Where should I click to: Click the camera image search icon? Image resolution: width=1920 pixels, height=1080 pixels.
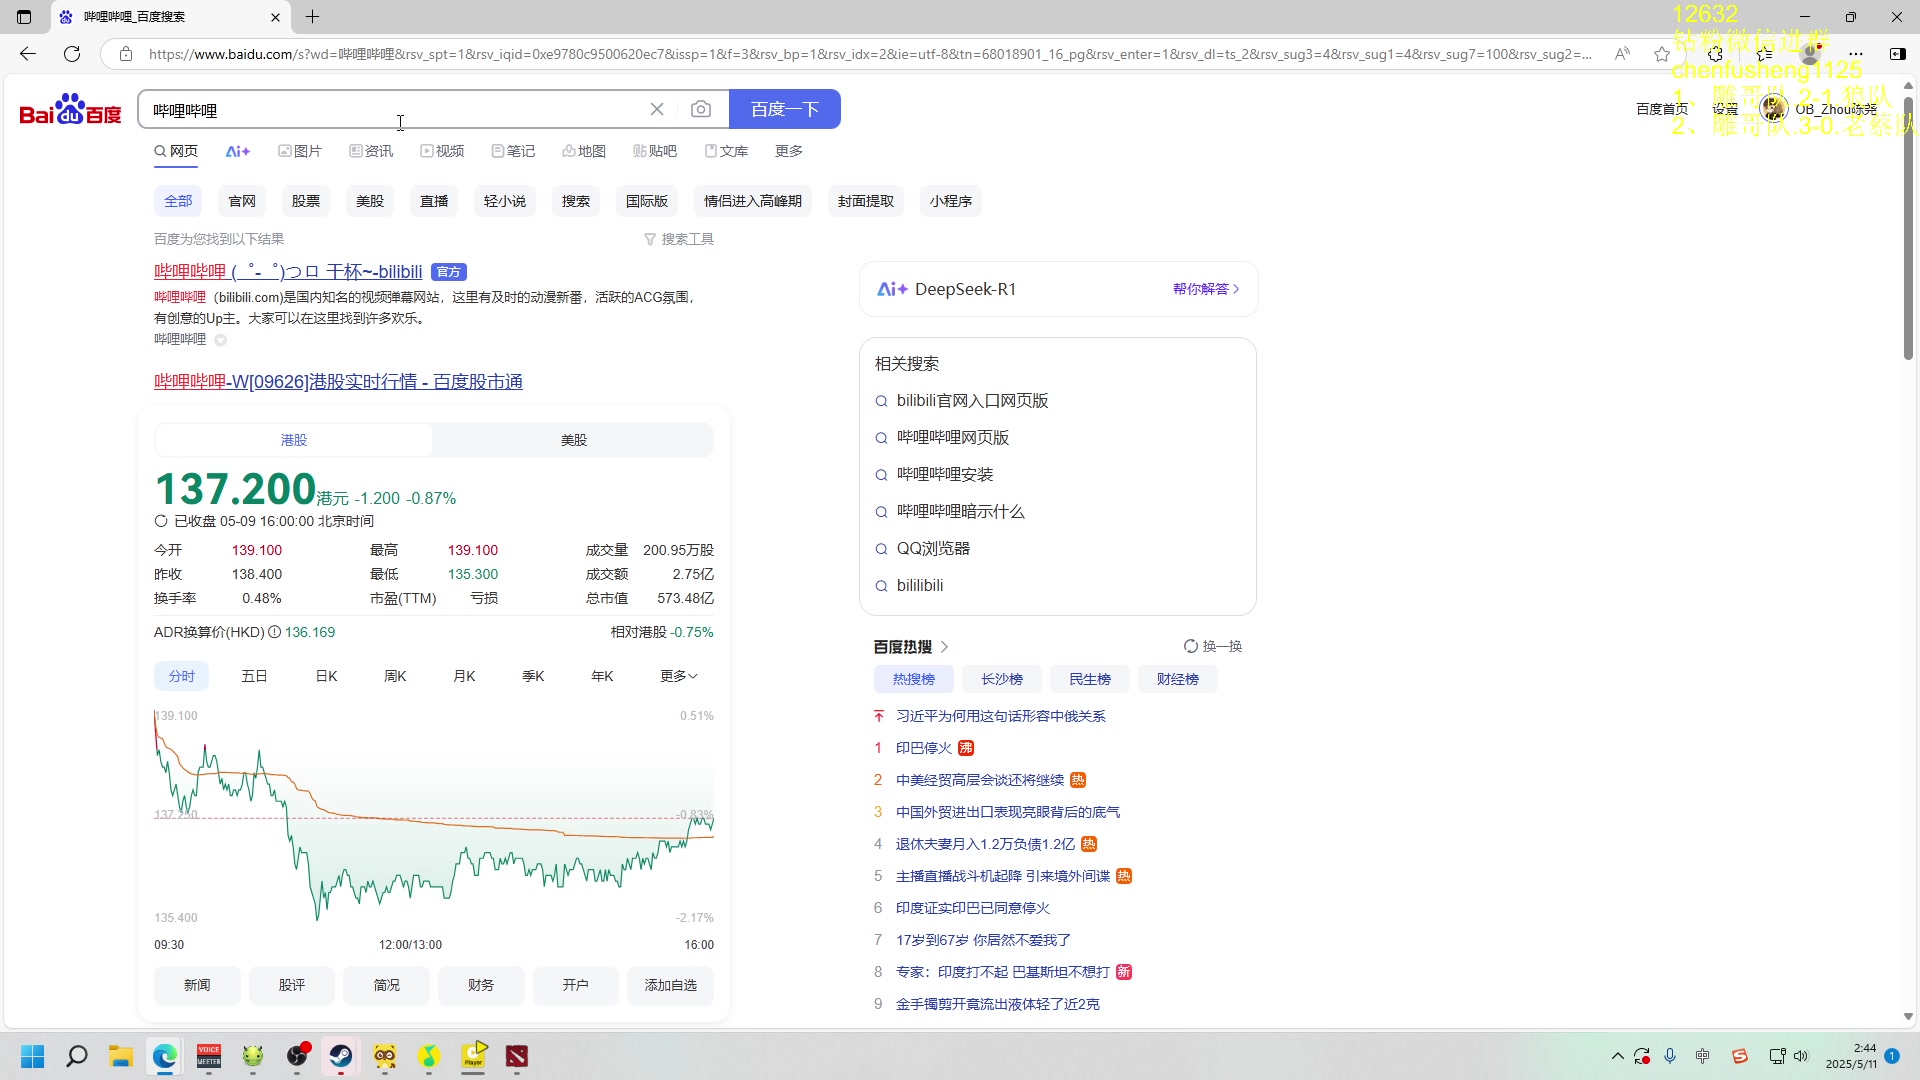701,109
